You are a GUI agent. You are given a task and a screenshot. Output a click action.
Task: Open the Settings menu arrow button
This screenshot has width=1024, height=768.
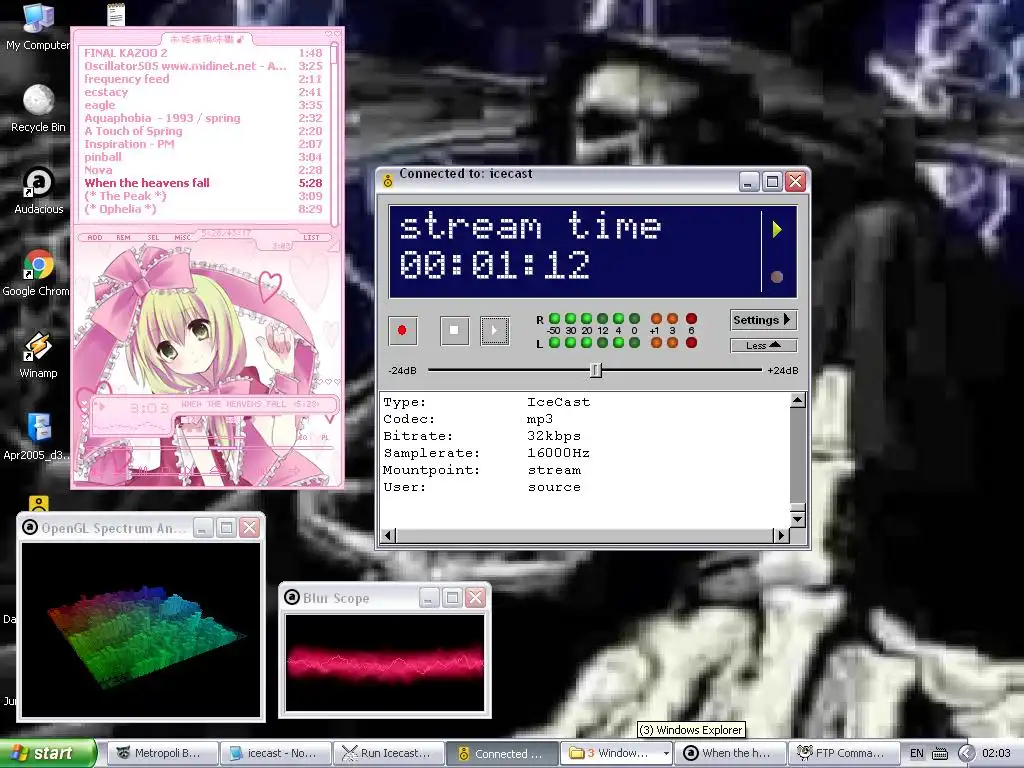tap(763, 320)
